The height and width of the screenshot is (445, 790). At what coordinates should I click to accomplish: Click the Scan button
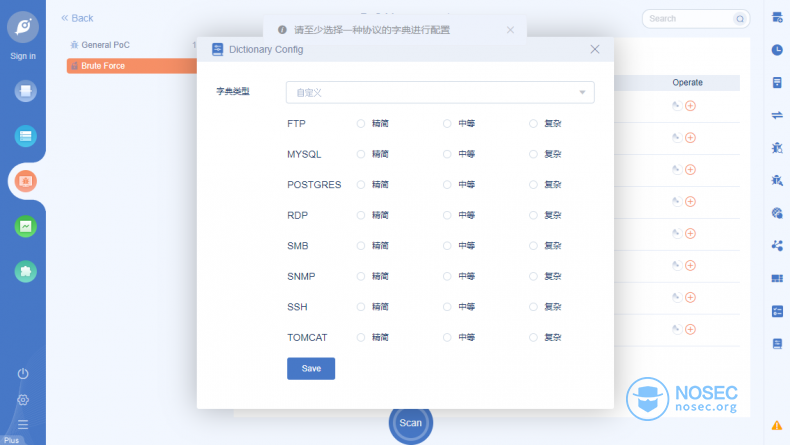[411, 423]
